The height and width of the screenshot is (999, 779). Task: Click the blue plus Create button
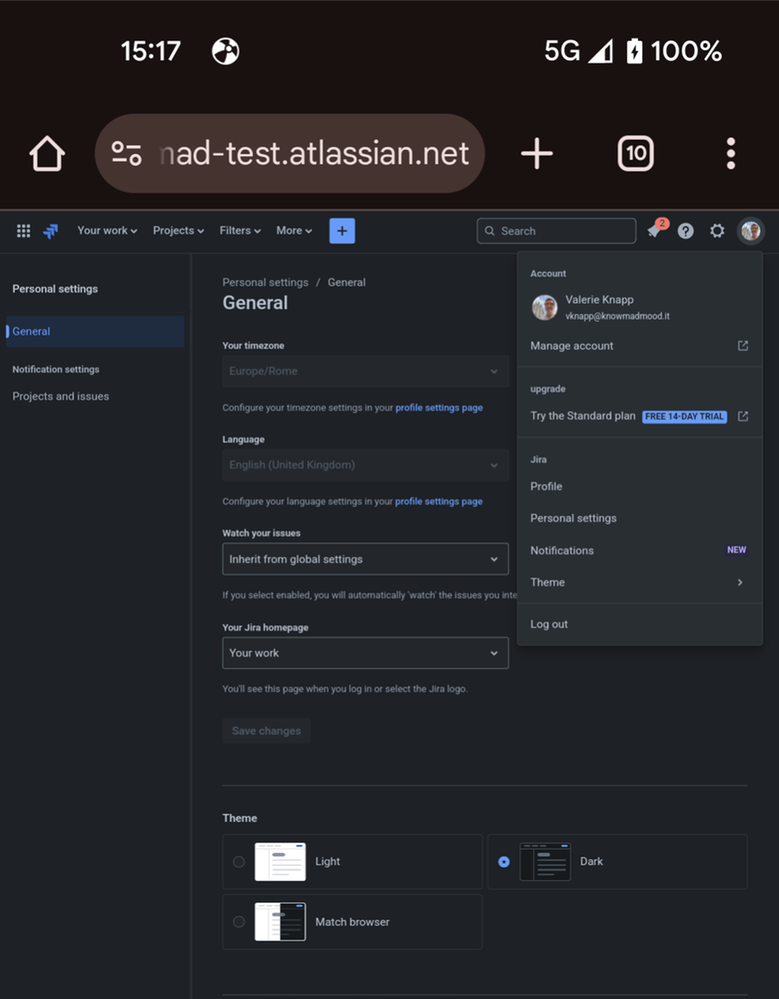[341, 230]
